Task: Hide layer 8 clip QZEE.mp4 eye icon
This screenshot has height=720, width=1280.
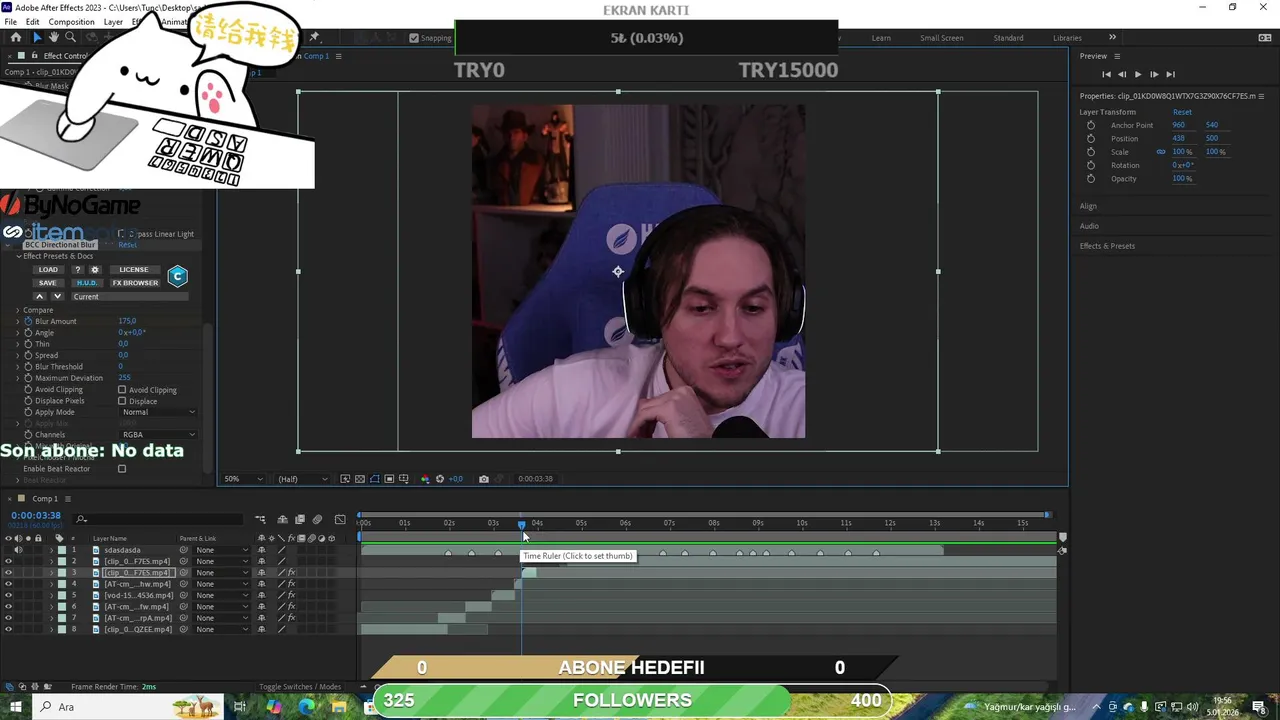Action: [x=8, y=630]
